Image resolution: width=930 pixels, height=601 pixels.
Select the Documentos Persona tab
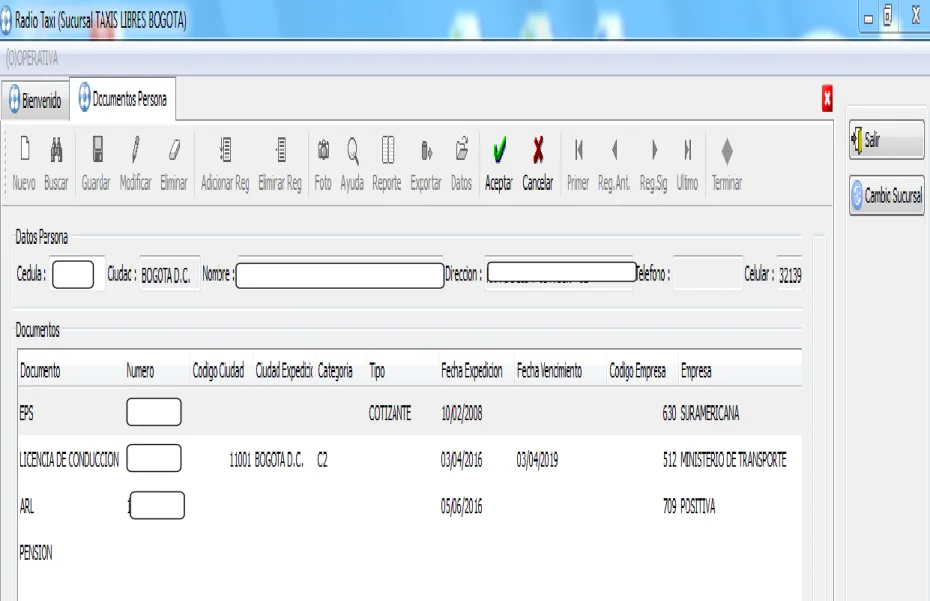pos(123,98)
